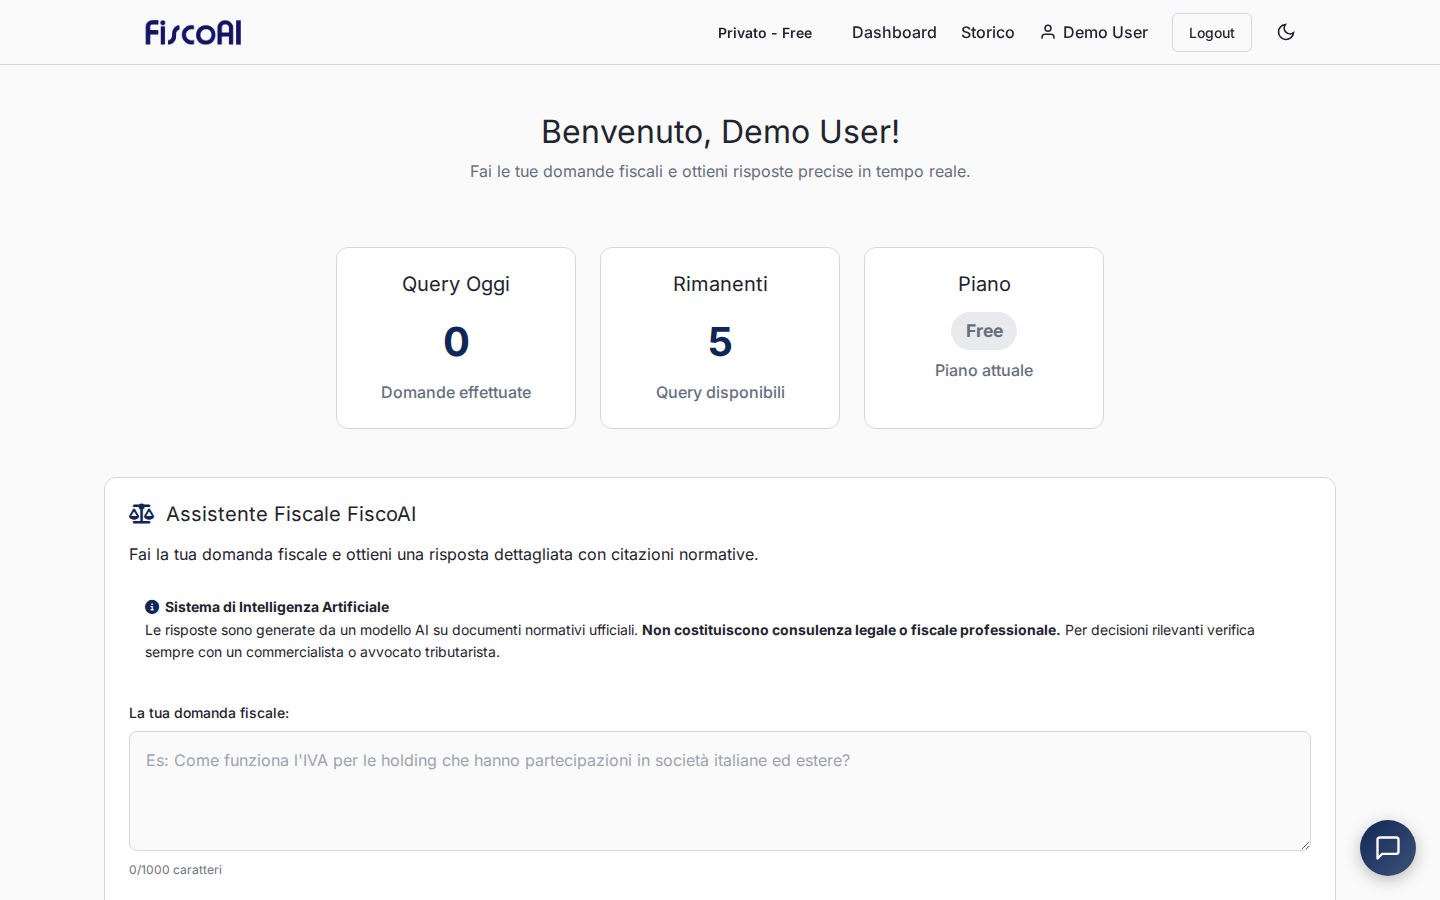Select the Query Oggi card
Viewport: 1440px width, 900px height.
(x=456, y=338)
